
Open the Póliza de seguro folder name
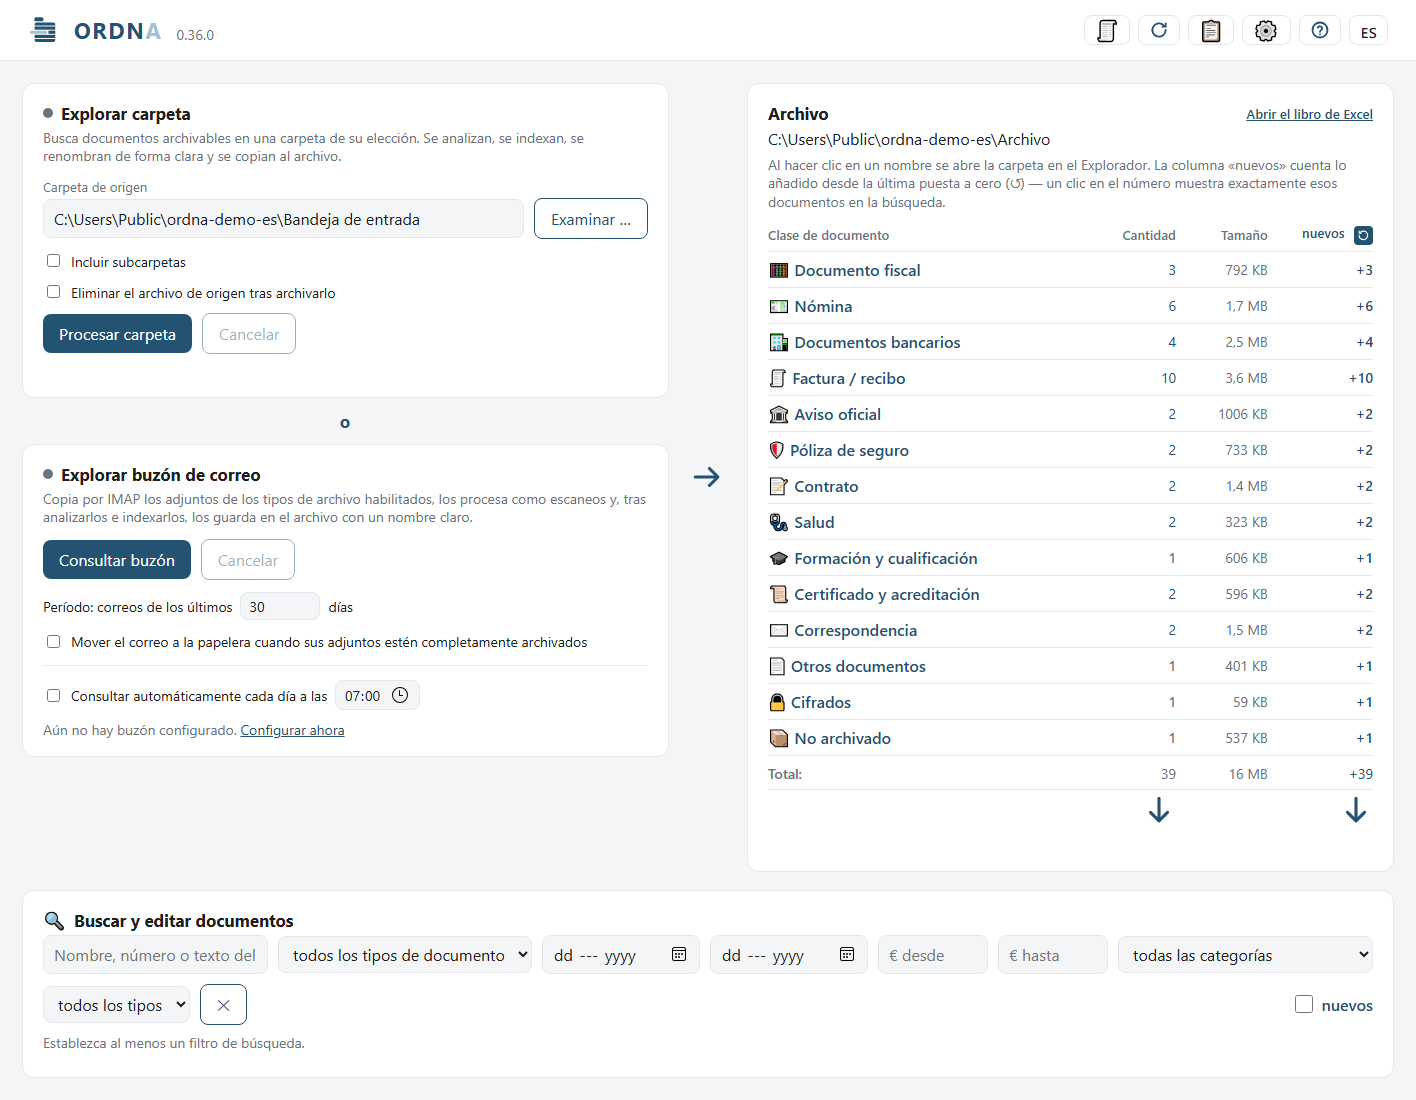tap(849, 450)
